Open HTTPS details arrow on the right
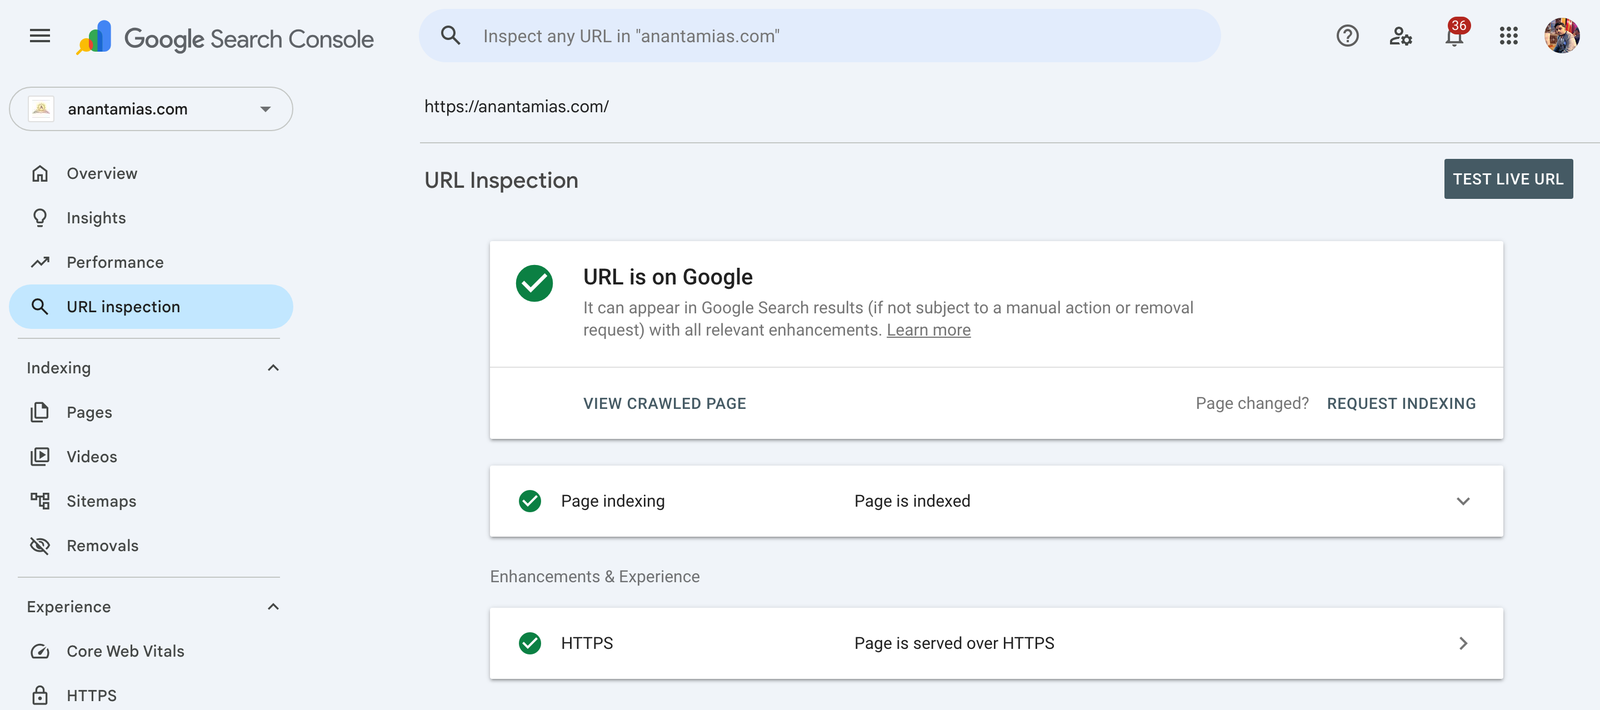The width and height of the screenshot is (1600, 710). coord(1463,643)
